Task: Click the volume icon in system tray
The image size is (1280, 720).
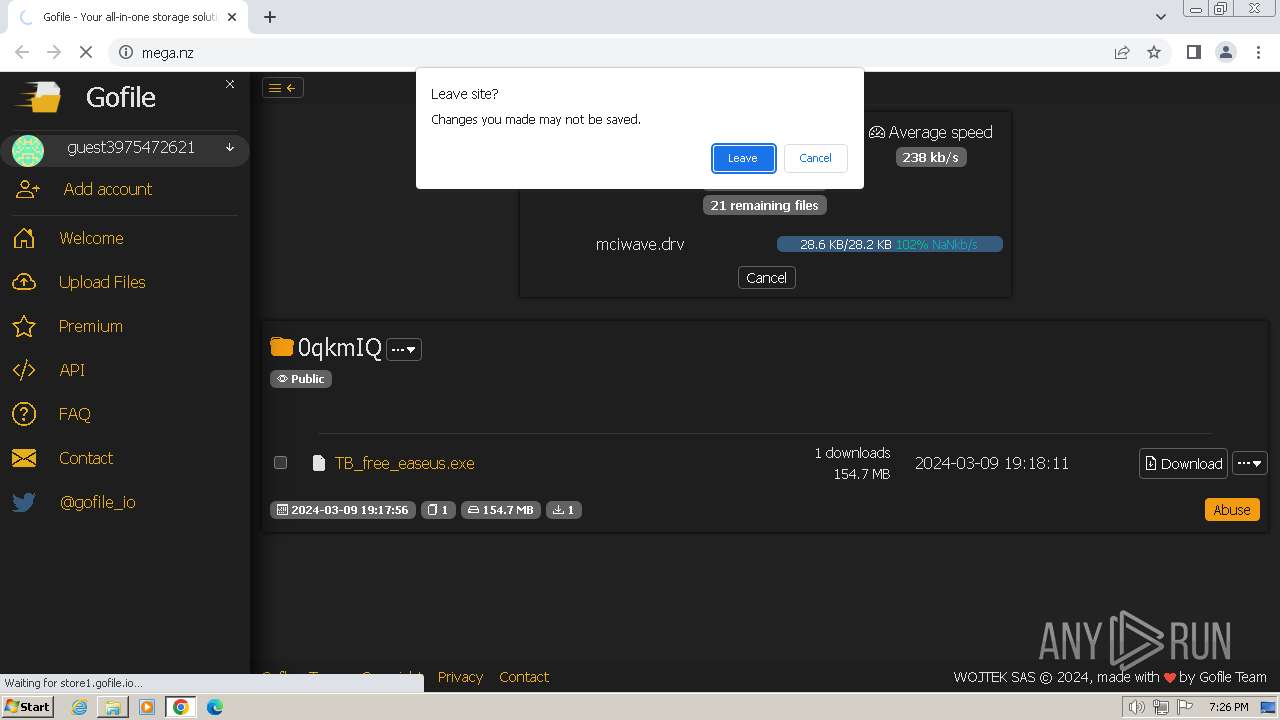Action: 1137,707
